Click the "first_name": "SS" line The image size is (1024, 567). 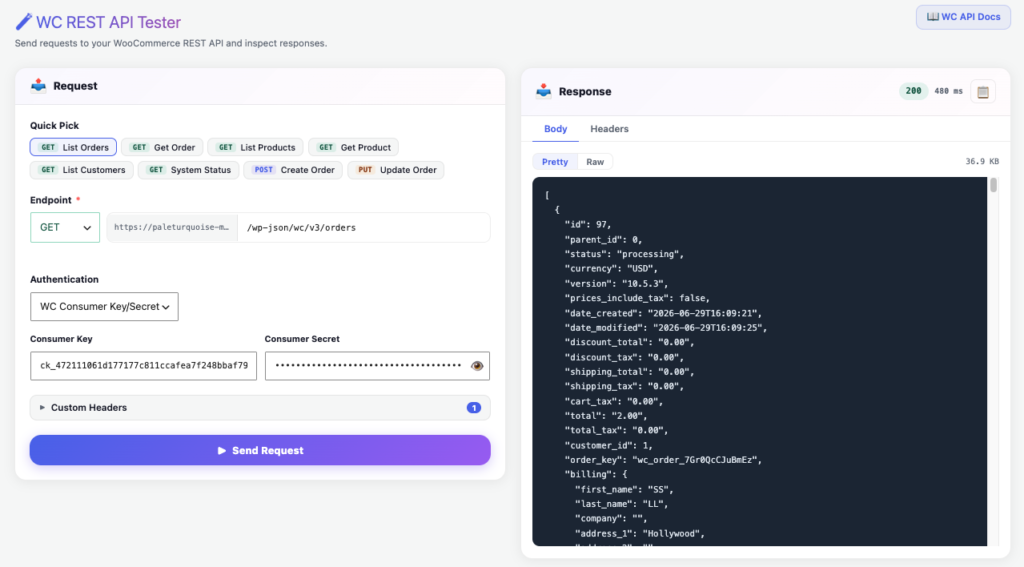[x=624, y=489]
